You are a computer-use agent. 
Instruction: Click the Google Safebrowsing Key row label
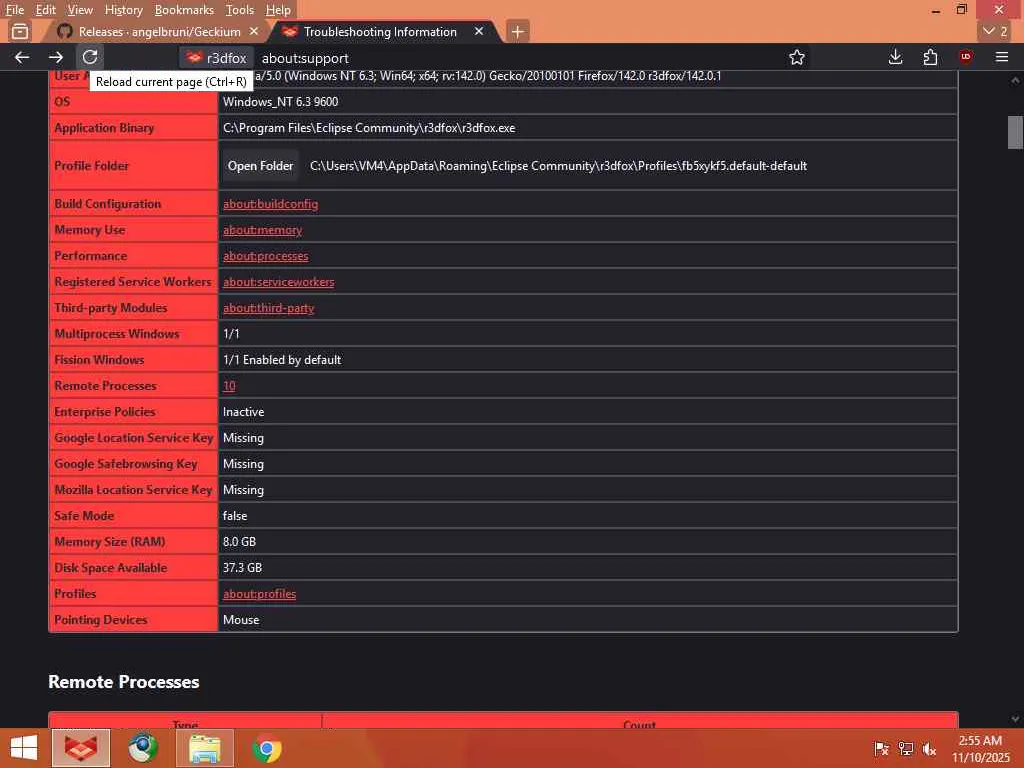[126, 464]
